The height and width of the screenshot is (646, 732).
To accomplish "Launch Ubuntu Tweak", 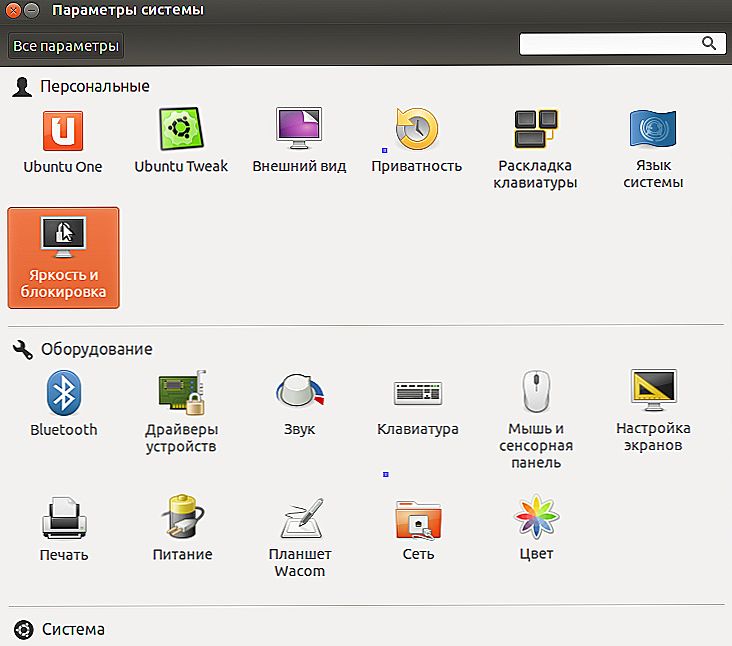I will (x=181, y=141).
